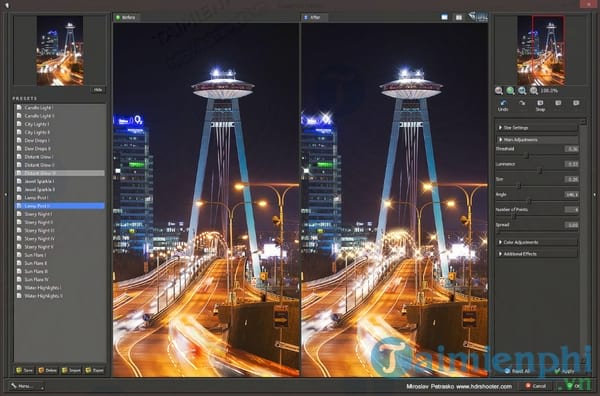The height and width of the screenshot is (396, 600).
Task: Select the Candle Light II preset
Action: click(x=60, y=116)
